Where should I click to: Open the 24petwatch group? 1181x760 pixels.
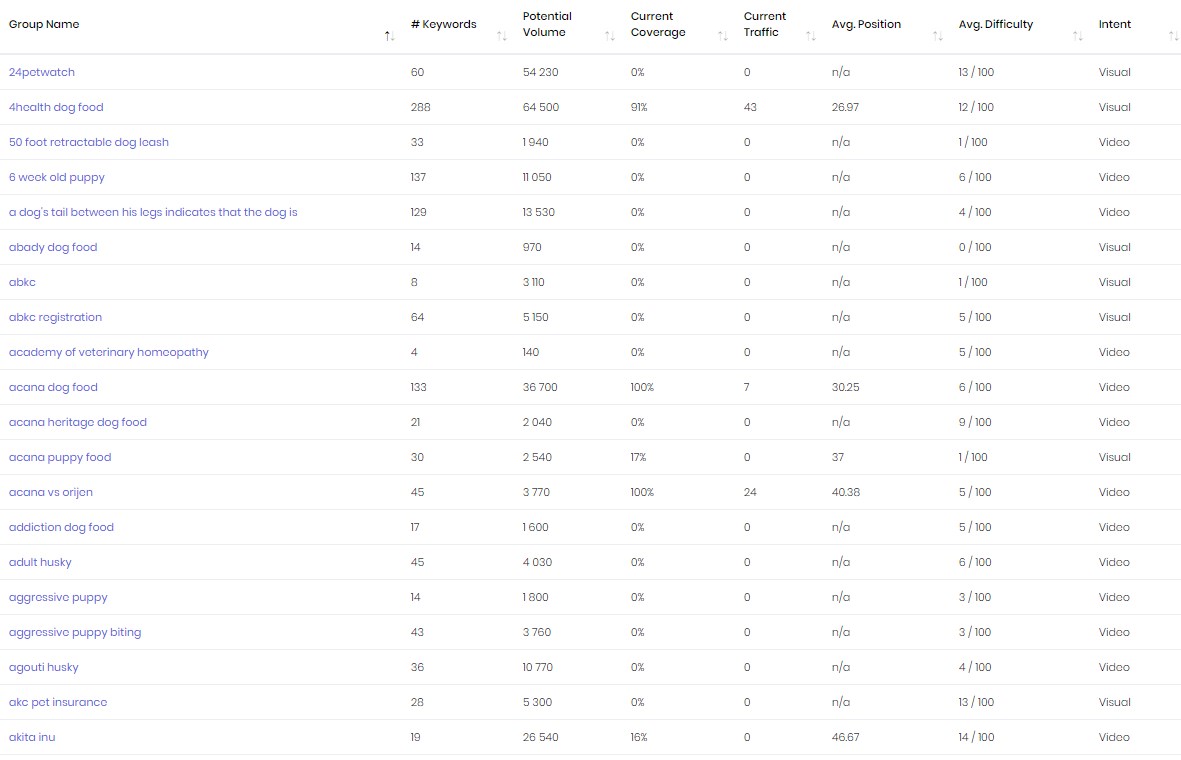pyautogui.click(x=41, y=72)
